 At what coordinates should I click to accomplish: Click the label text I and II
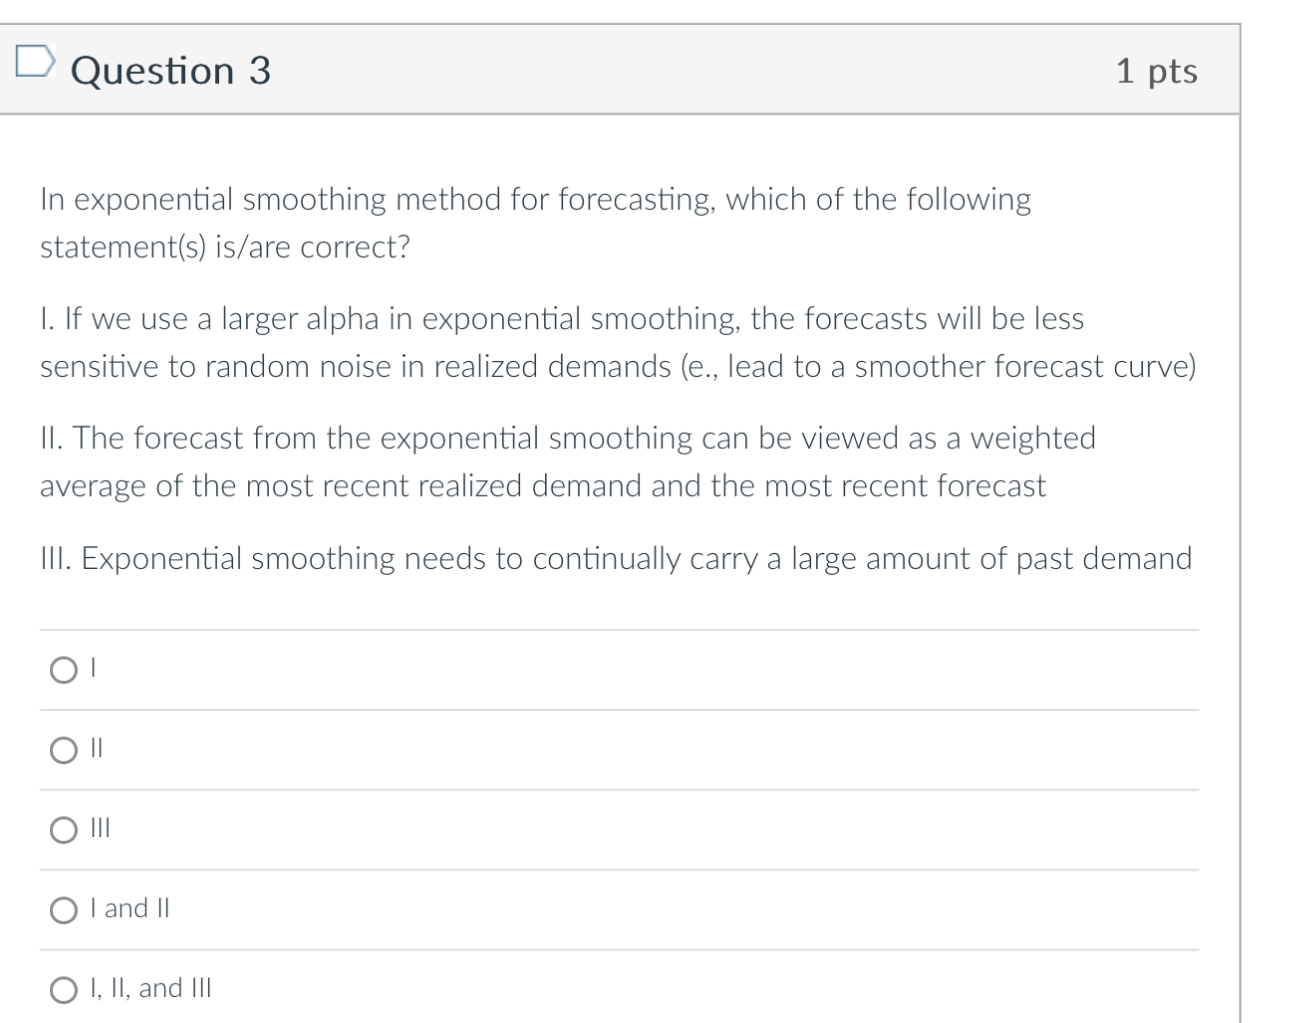point(130,908)
